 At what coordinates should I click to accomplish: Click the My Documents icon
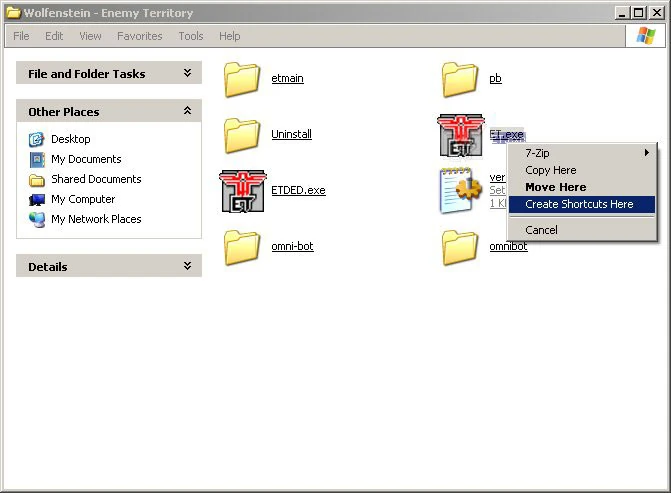coord(37,160)
